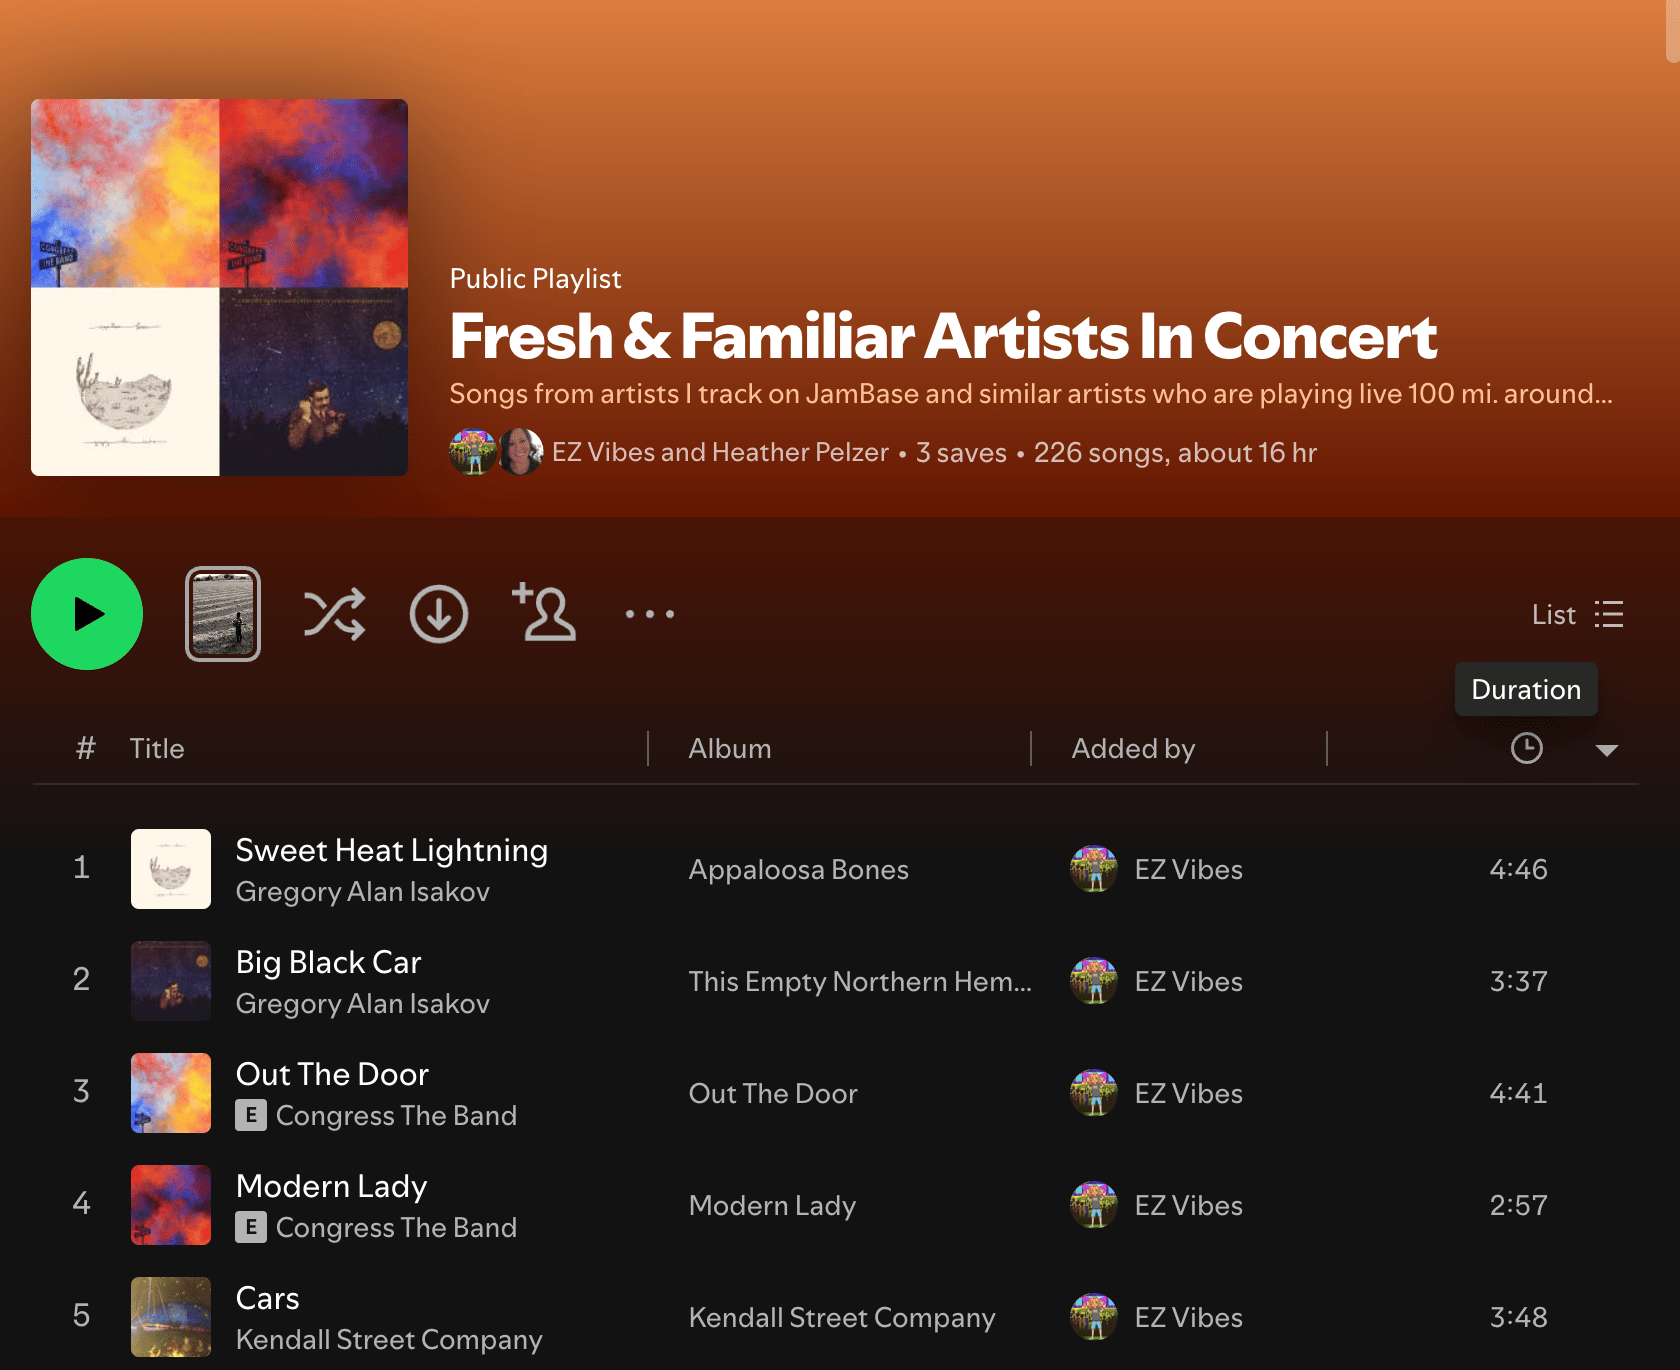Enable shuffle for this playlist
Screen dimensions: 1680x1370
334,614
